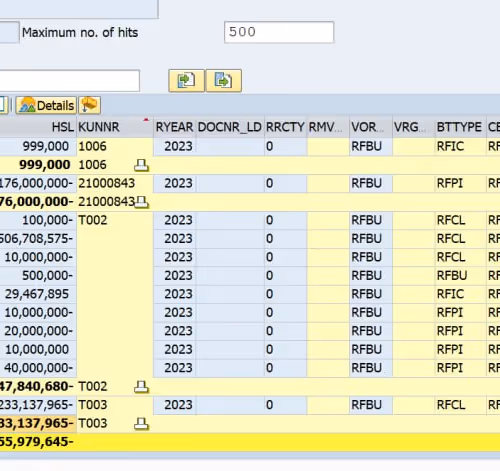Viewport: 500px width, 471px height.
Task: Select the RYEAR column header
Action: pyautogui.click(x=175, y=127)
